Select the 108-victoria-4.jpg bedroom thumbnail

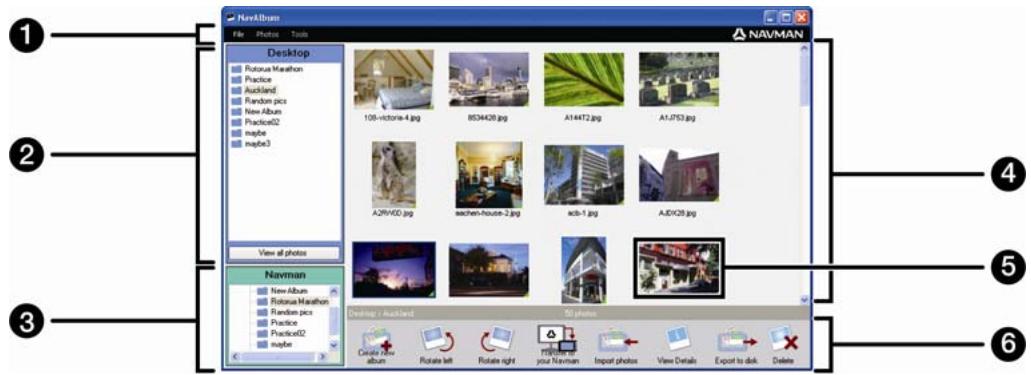[x=394, y=79]
